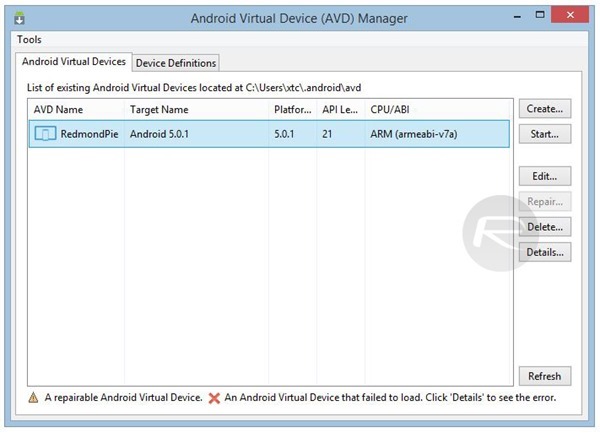Click the Create... button
This screenshot has height=433, width=600.
tap(545, 109)
